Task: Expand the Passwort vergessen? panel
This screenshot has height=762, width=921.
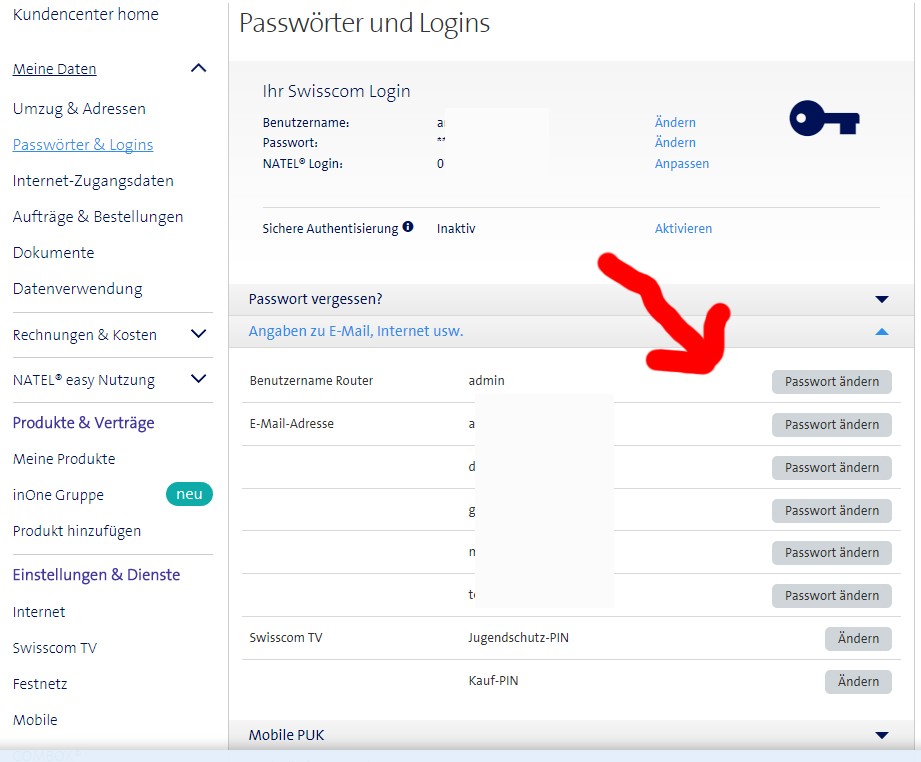Action: 881,299
